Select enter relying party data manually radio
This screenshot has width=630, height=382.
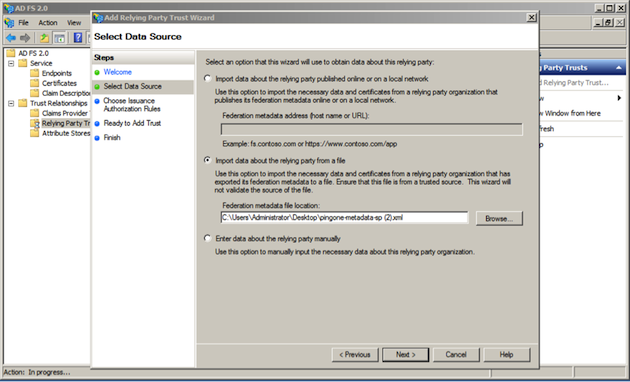[x=207, y=238]
